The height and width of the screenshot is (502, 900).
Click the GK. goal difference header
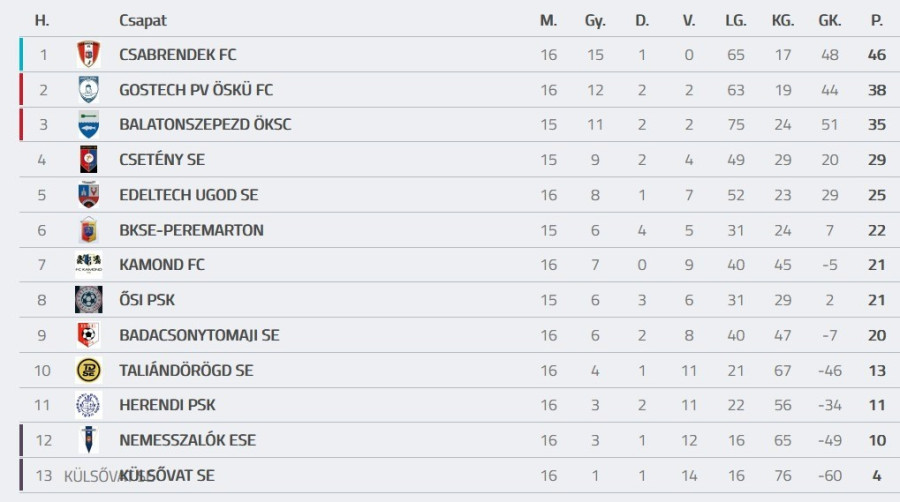829,20
